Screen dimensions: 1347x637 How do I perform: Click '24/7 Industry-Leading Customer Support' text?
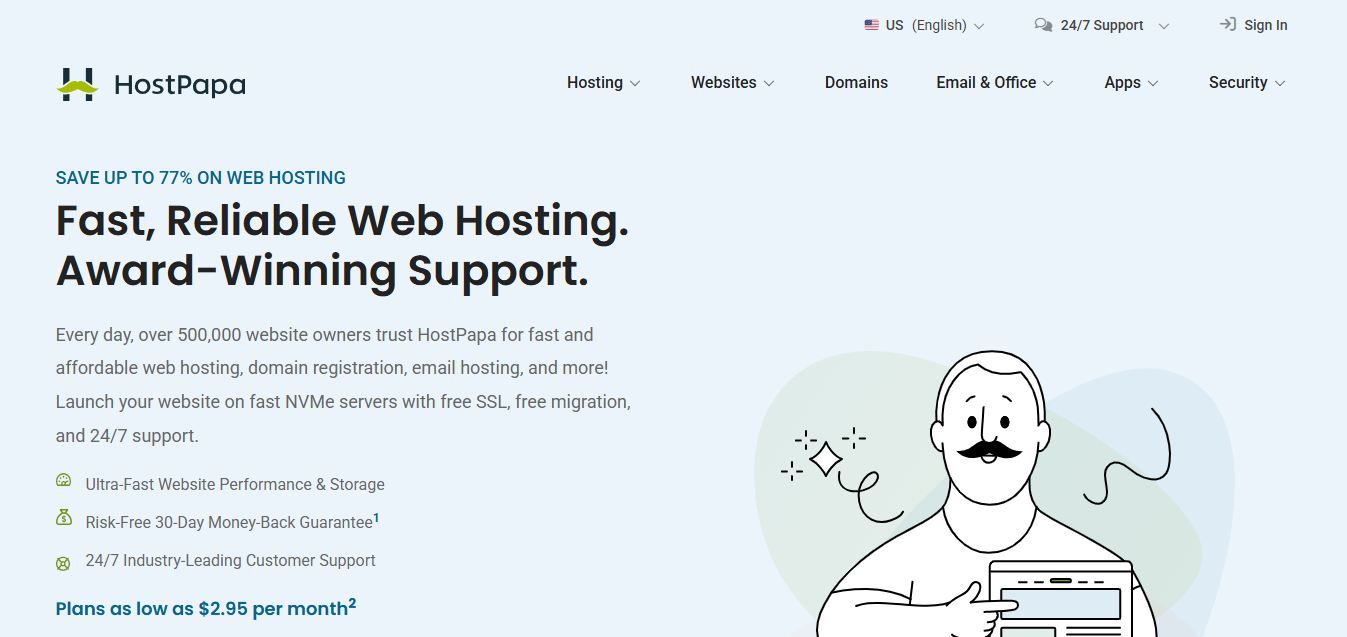pyautogui.click(x=231, y=561)
